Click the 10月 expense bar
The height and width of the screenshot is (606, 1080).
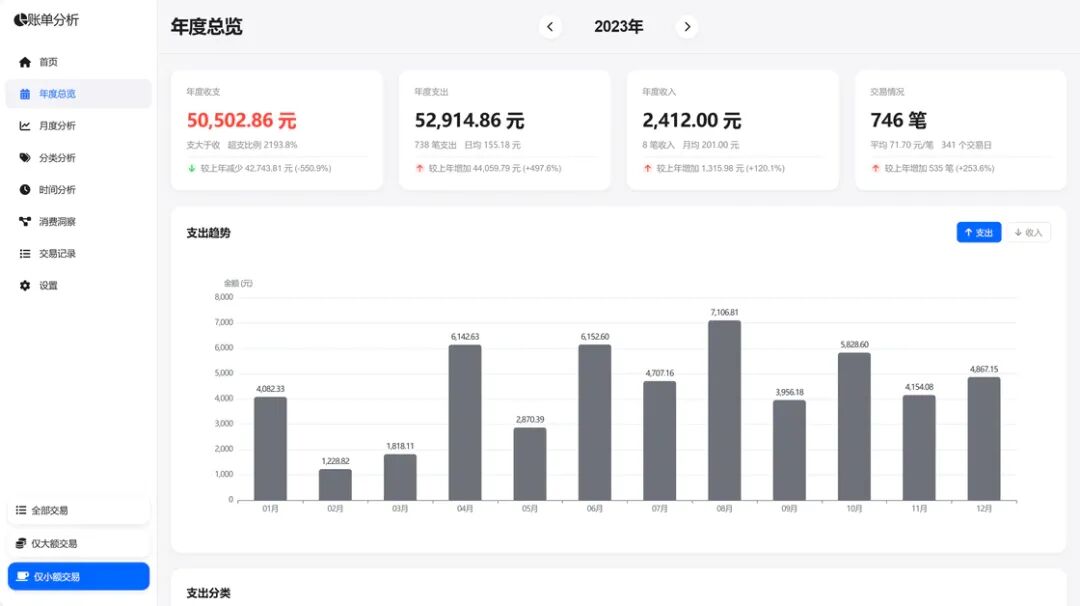854,426
